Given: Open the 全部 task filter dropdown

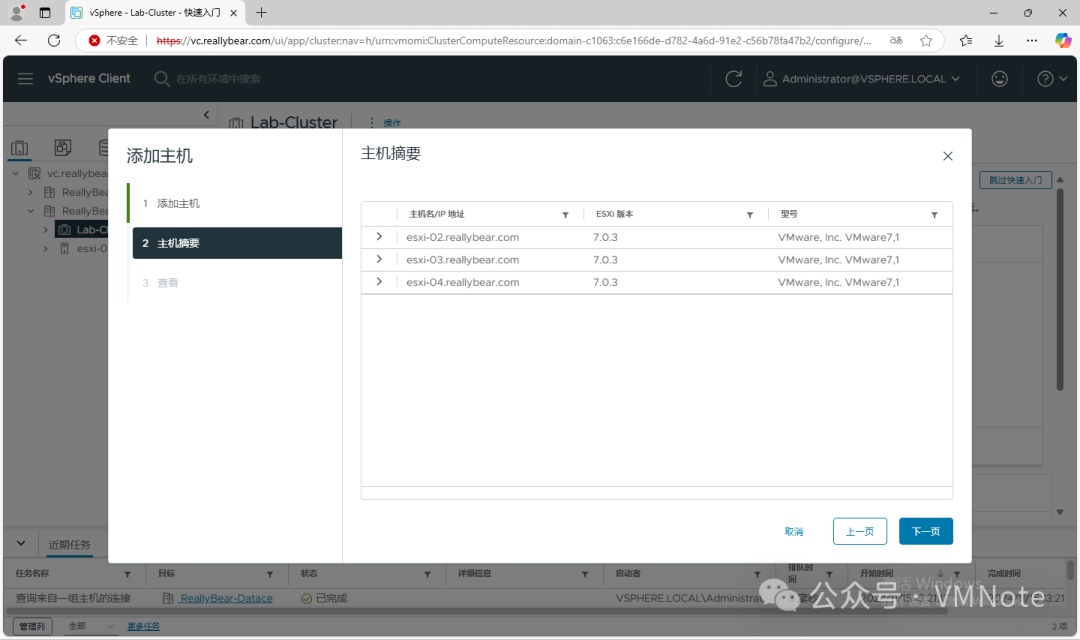Looking at the screenshot, I should [x=90, y=626].
